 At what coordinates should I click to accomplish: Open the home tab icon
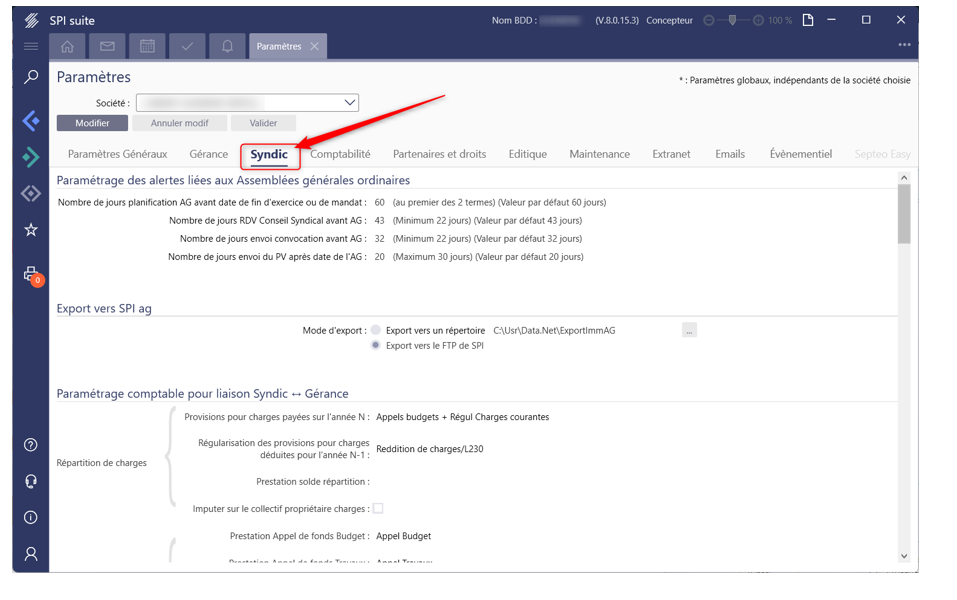click(67, 46)
